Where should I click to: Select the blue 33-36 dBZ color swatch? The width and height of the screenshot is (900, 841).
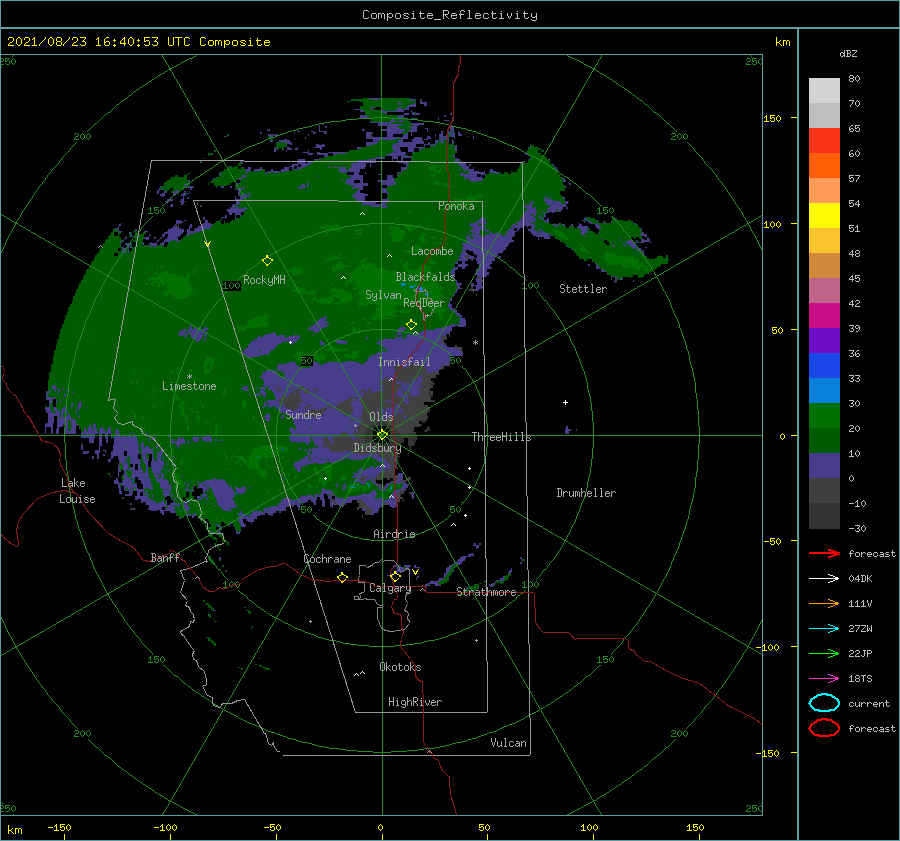pos(824,366)
